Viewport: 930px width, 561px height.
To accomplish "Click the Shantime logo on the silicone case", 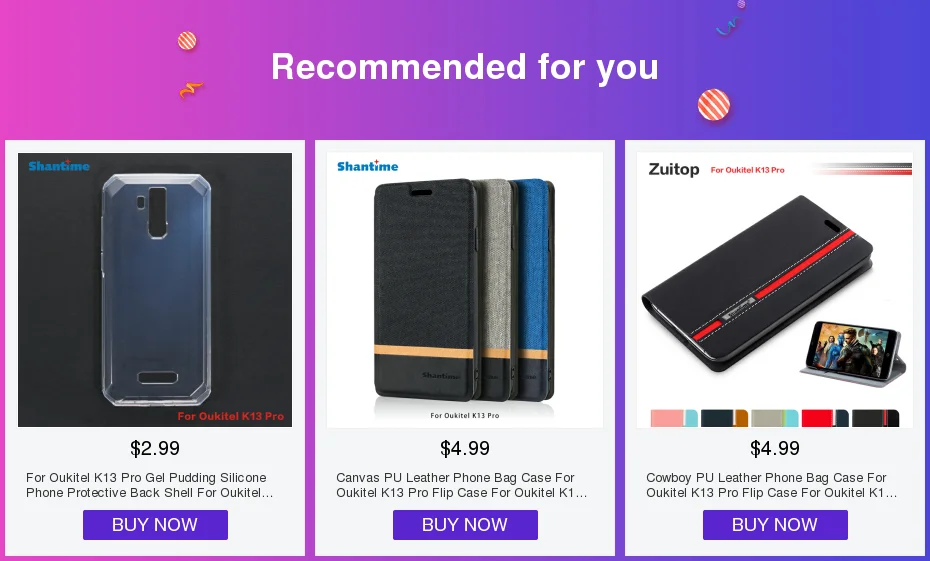I will (59, 165).
